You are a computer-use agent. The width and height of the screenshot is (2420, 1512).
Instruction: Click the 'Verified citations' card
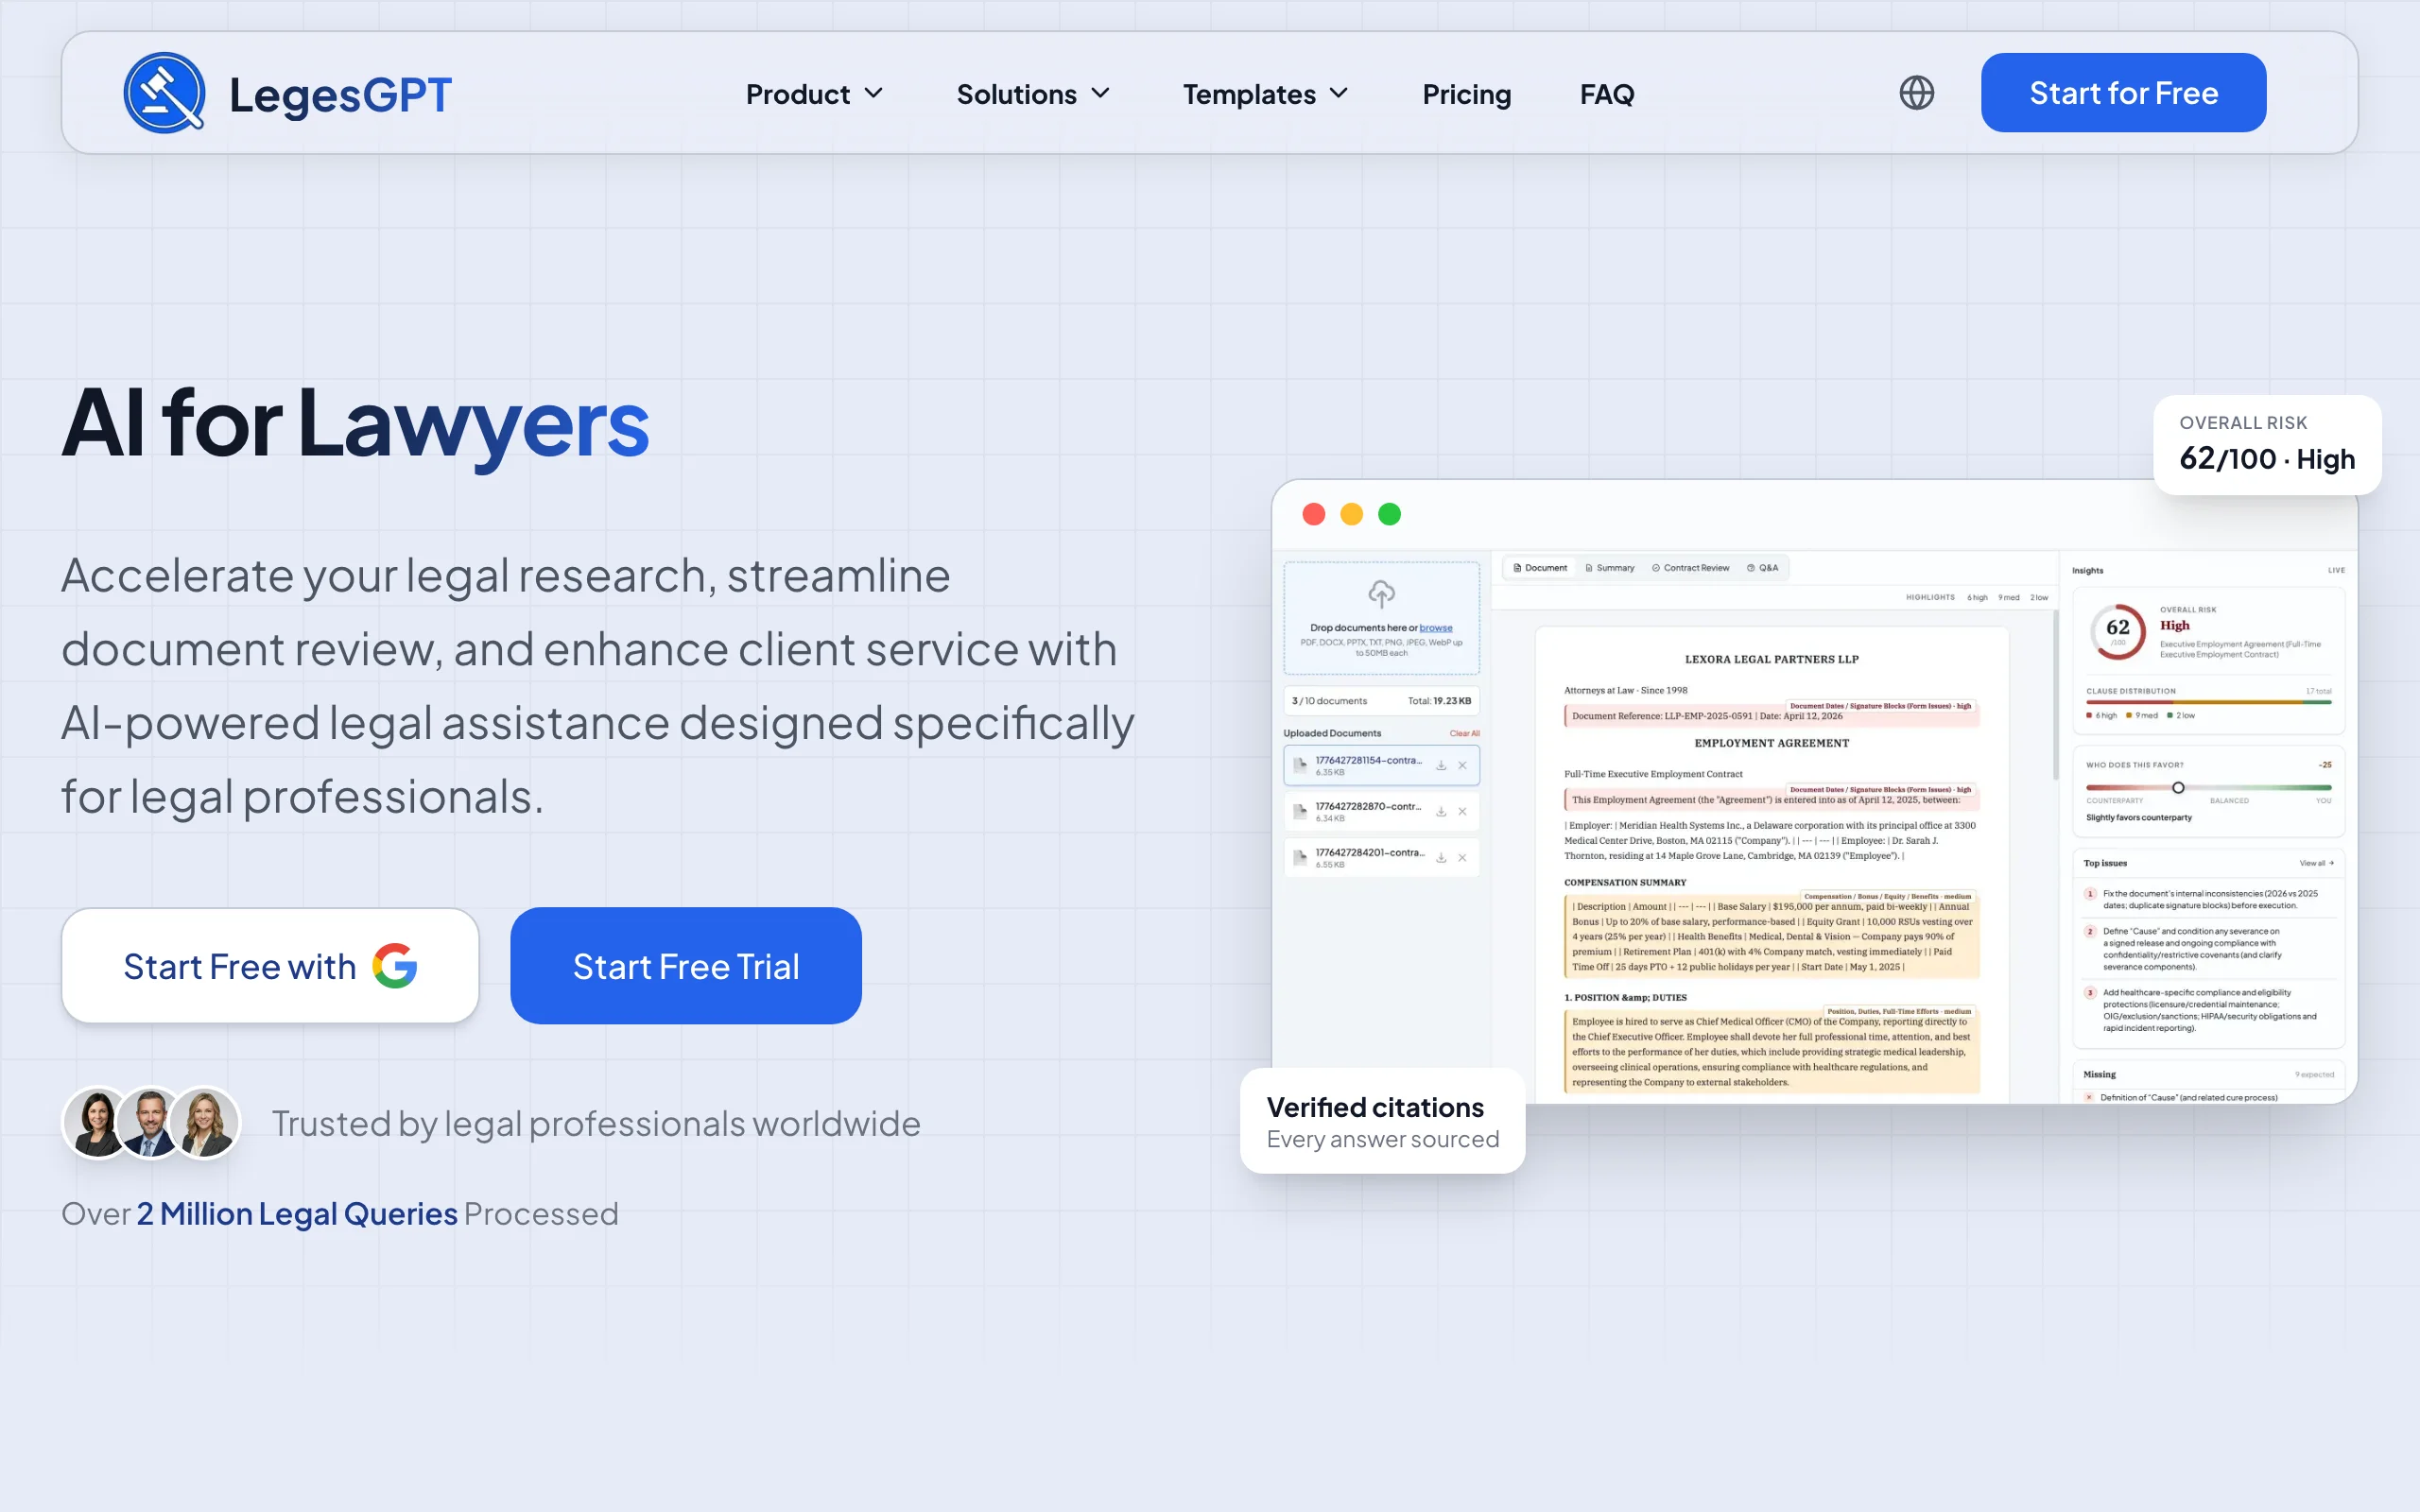[x=1382, y=1121]
